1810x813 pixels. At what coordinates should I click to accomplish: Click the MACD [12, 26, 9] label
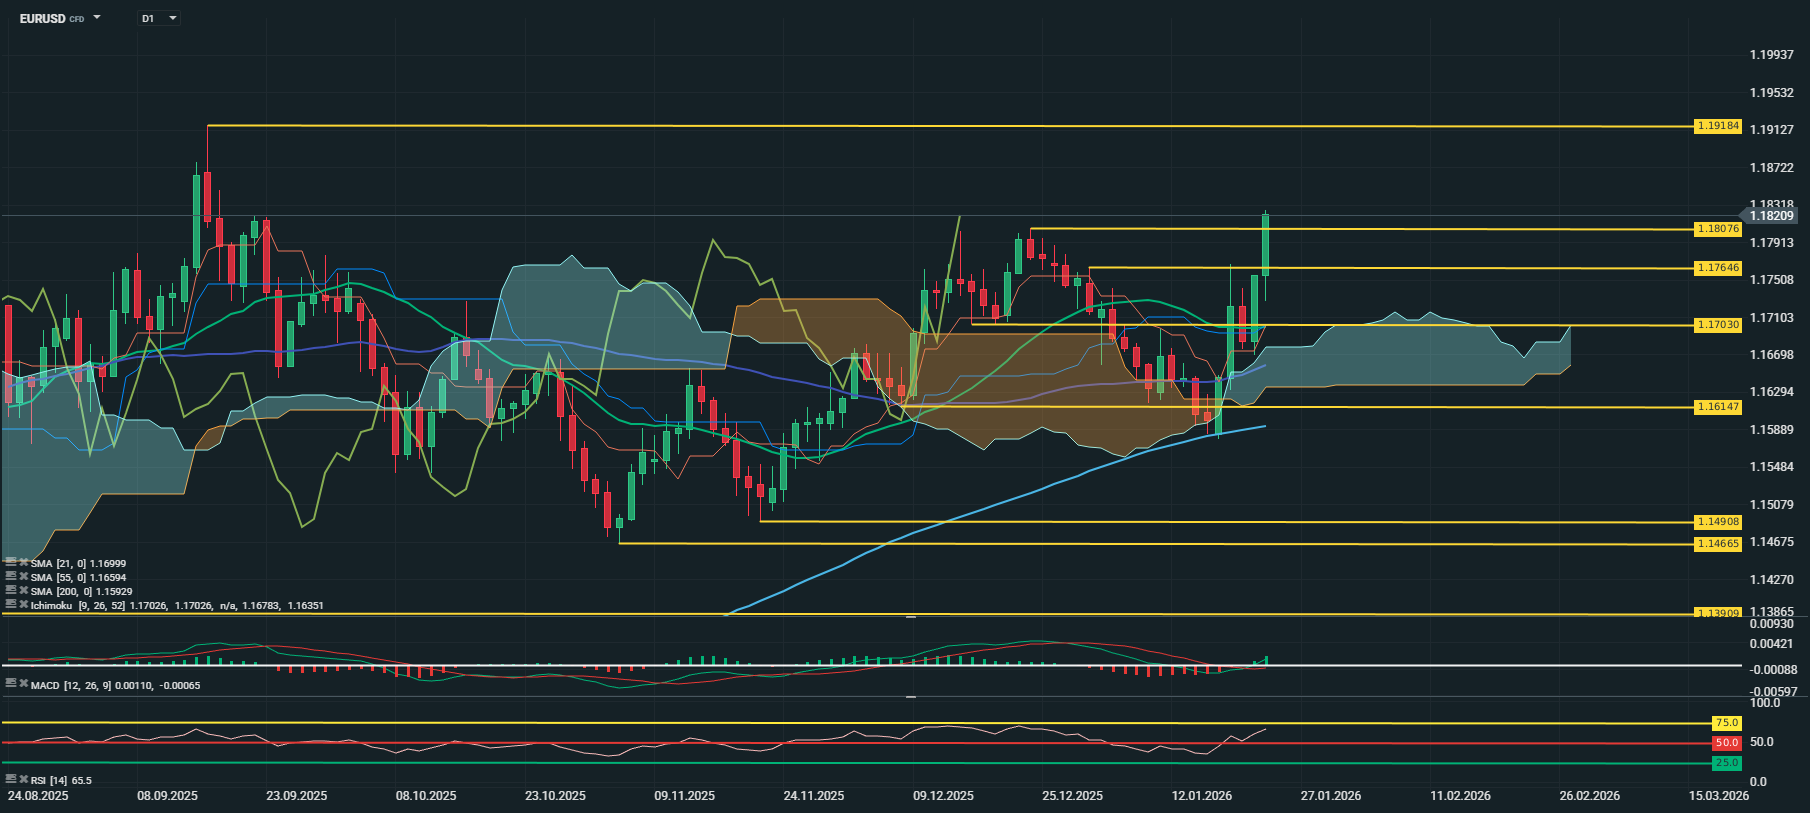coord(71,685)
